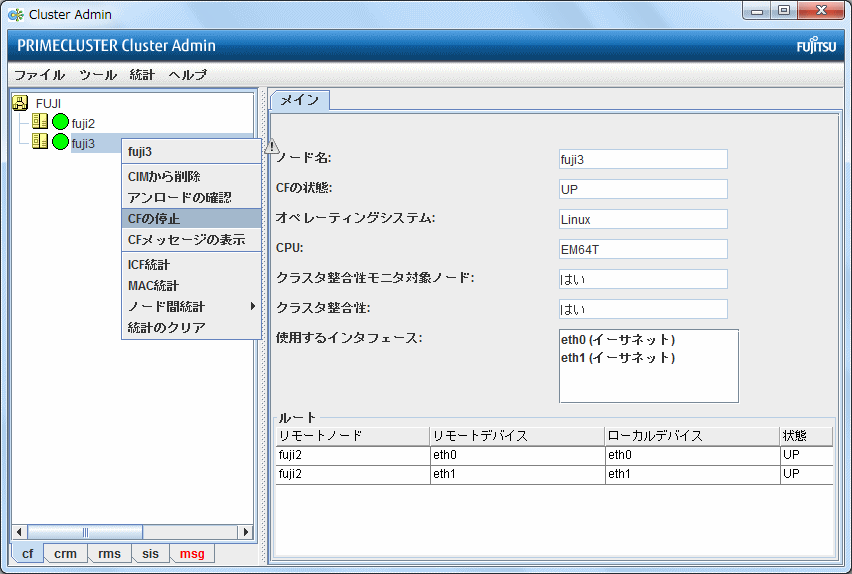Click the eth1 remote device cell

(517, 474)
